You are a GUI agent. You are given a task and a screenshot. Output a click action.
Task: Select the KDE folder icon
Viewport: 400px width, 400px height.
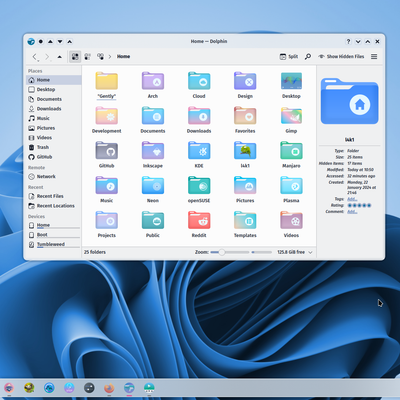coord(199,150)
